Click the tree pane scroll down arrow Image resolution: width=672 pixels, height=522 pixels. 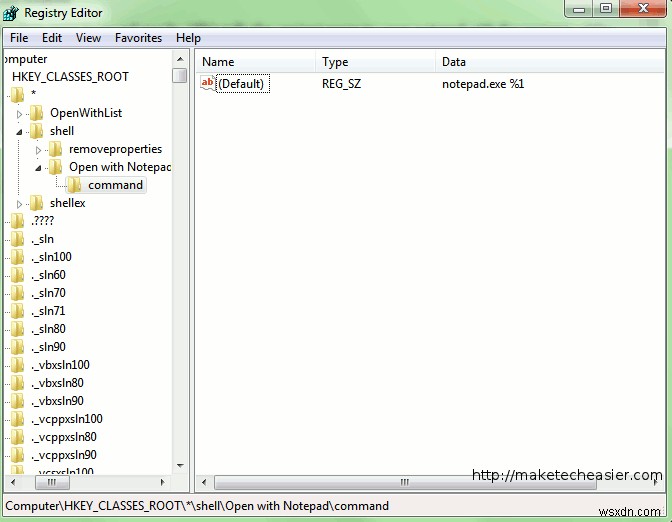180,465
